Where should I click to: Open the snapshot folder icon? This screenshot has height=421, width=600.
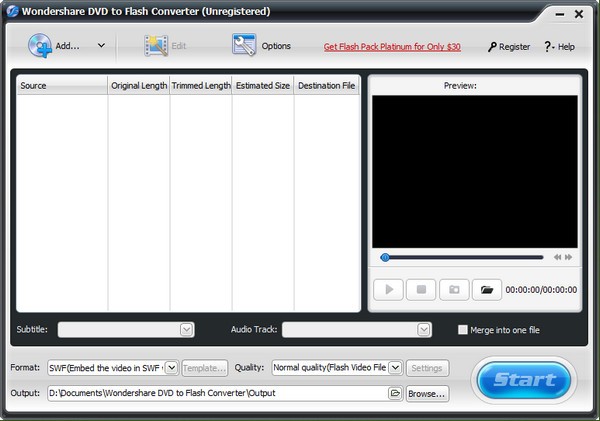coord(487,290)
